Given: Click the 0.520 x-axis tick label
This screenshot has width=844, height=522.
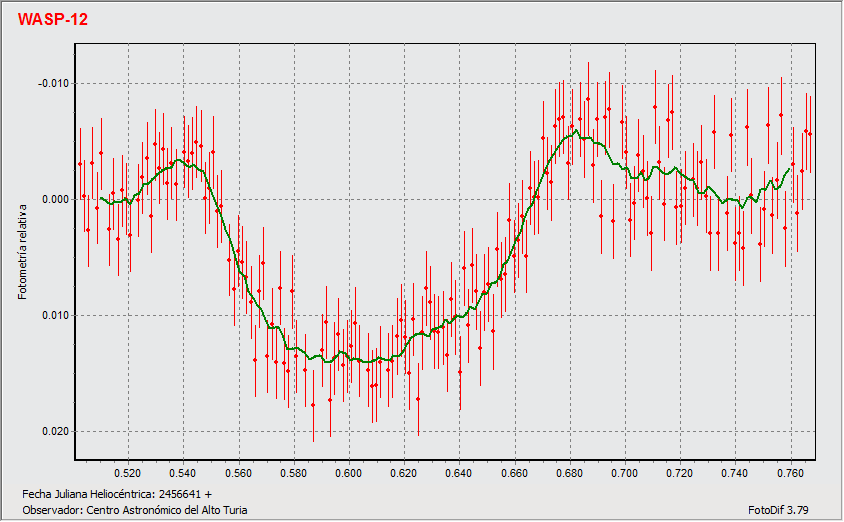Looking at the screenshot, I should pos(127,472).
